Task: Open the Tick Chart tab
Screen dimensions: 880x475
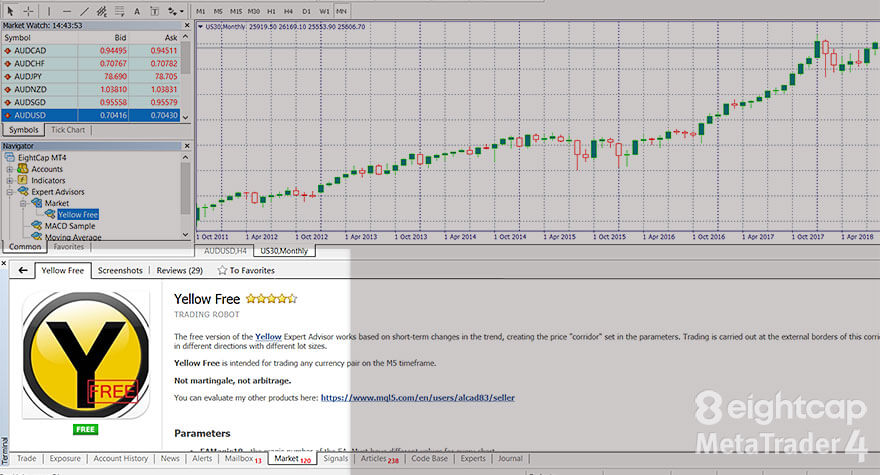Action: pos(68,130)
